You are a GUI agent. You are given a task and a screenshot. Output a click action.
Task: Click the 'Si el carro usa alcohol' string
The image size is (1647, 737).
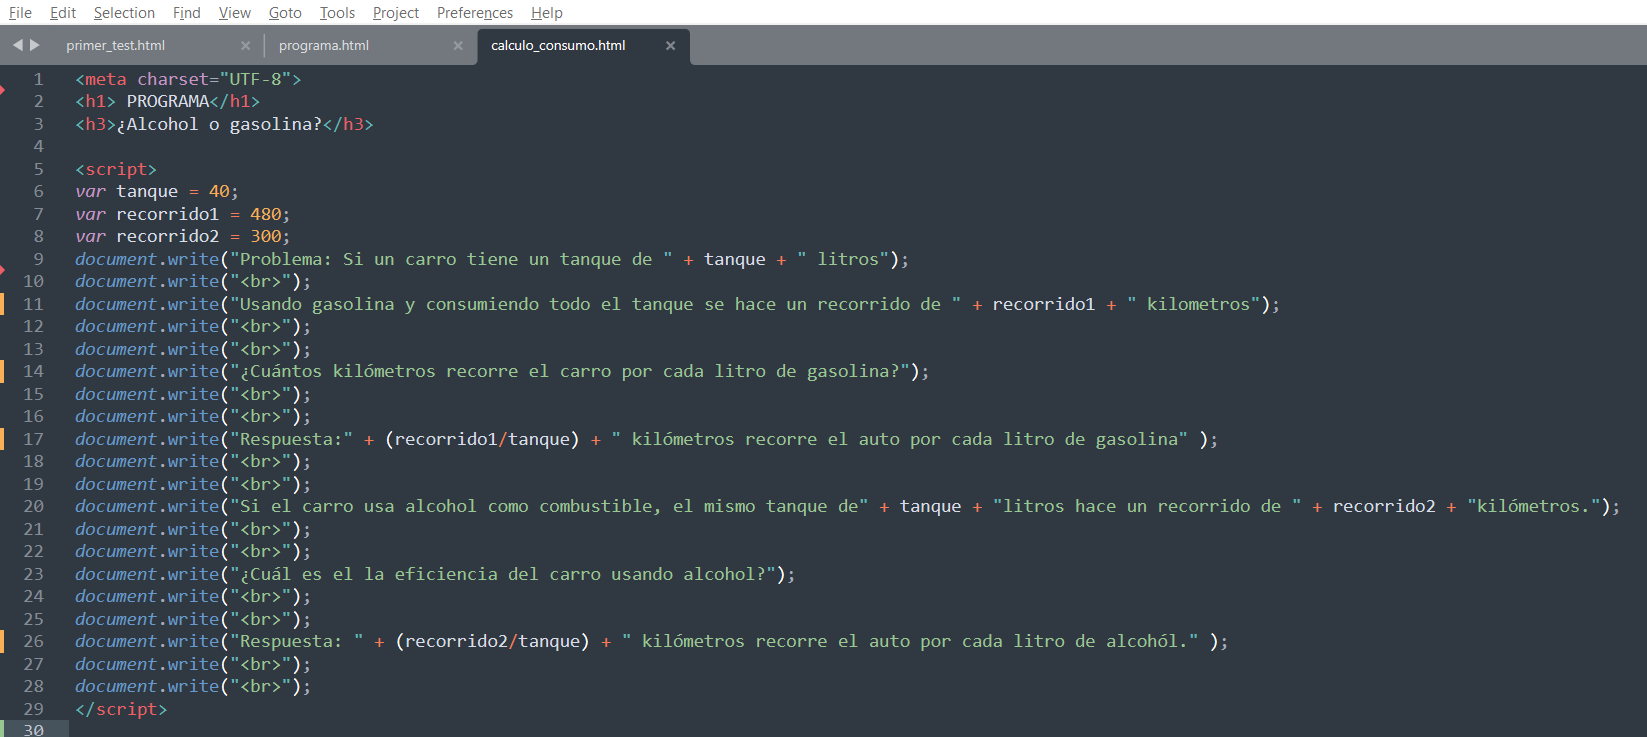coord(549,506)
